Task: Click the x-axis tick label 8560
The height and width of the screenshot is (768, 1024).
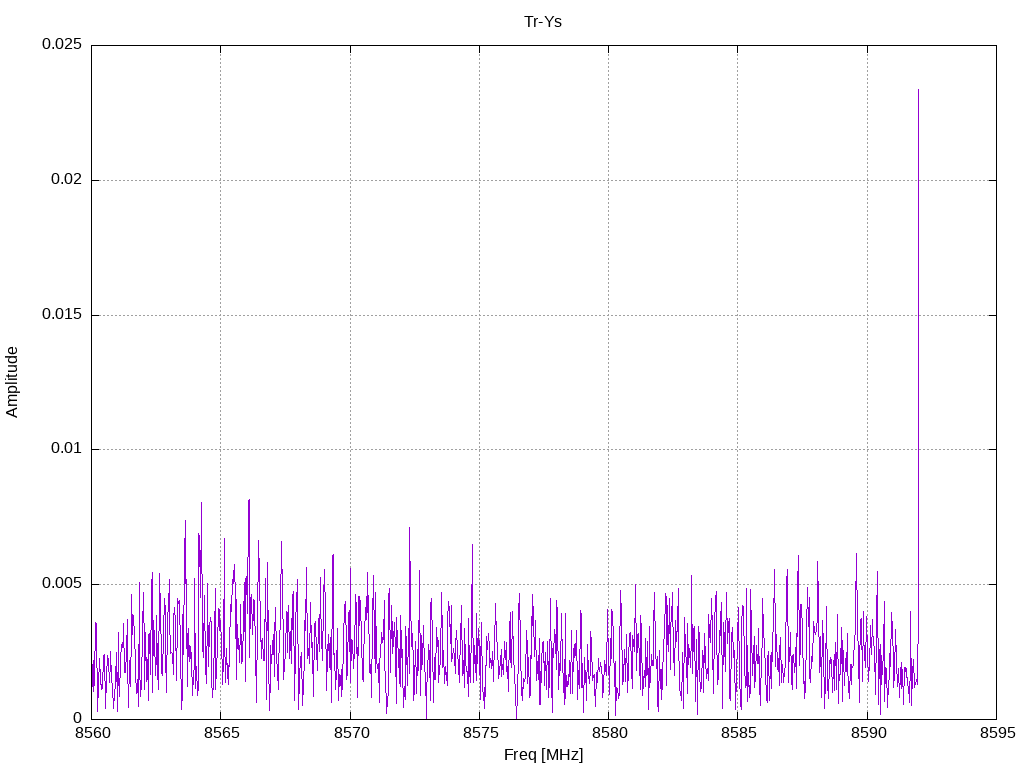Action: (92, 733)
